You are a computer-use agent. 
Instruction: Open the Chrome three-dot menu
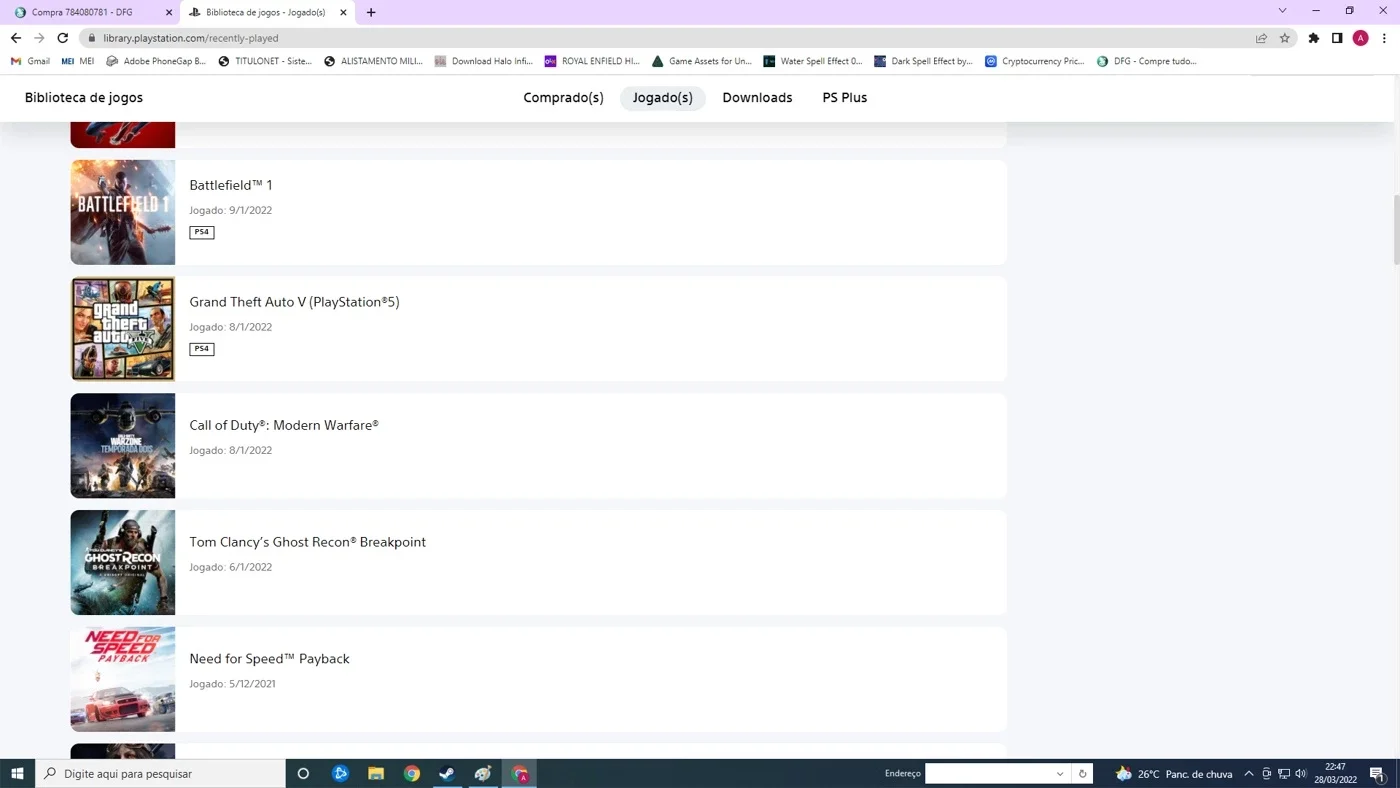click(x=1385, y=38)
